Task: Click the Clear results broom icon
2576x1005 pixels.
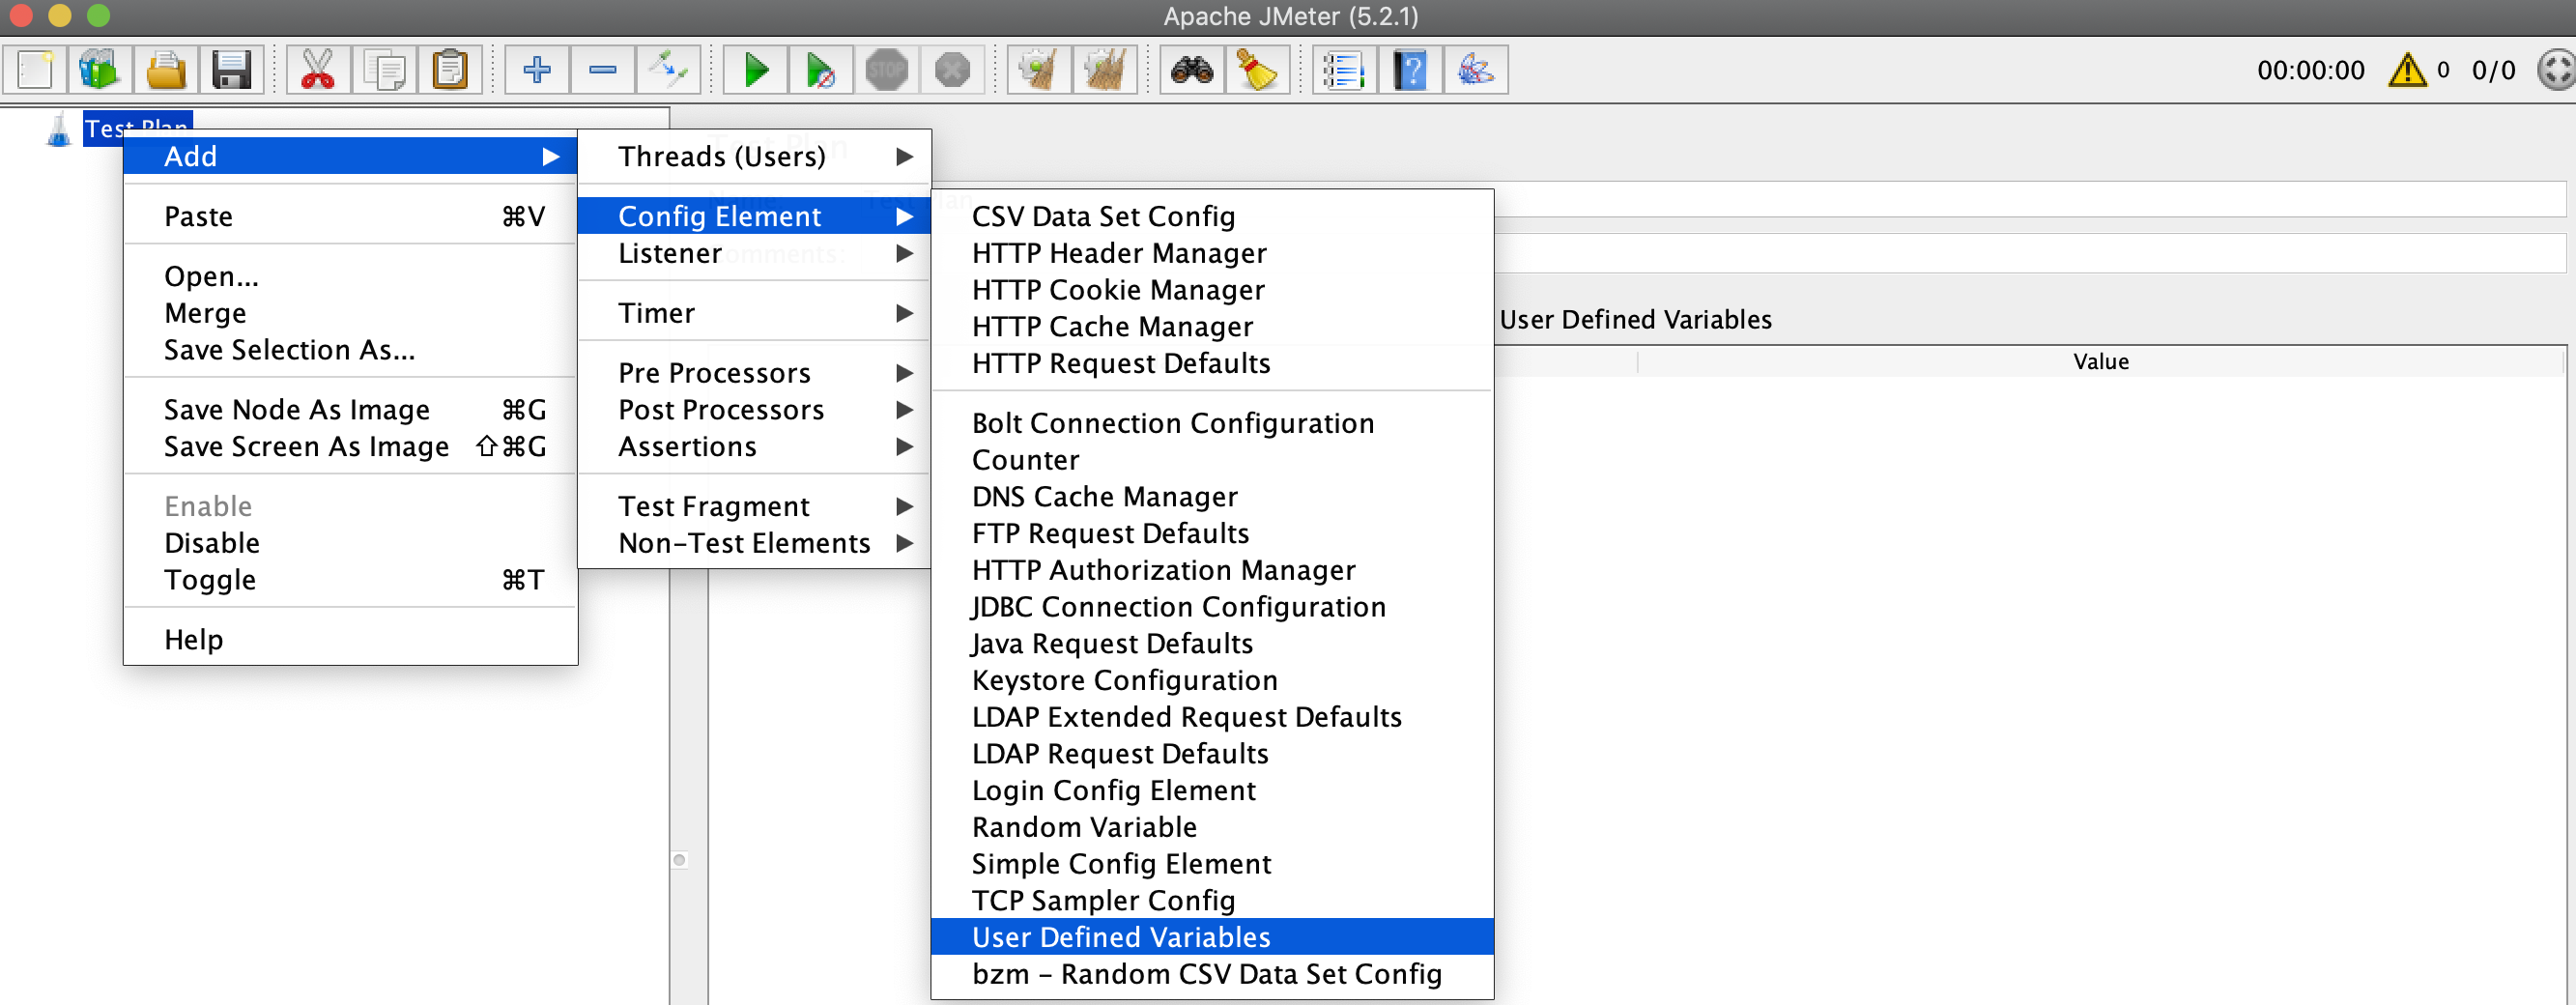Action: tap(1039, 70)
